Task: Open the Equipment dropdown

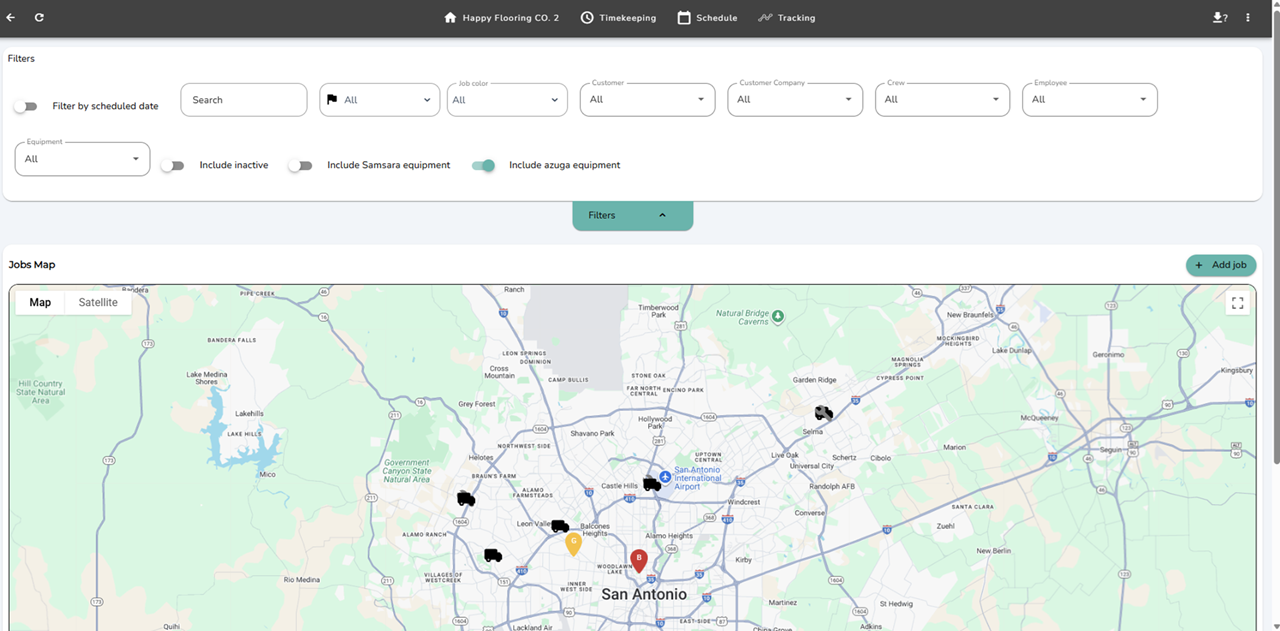Action: [x=83, y=159]
